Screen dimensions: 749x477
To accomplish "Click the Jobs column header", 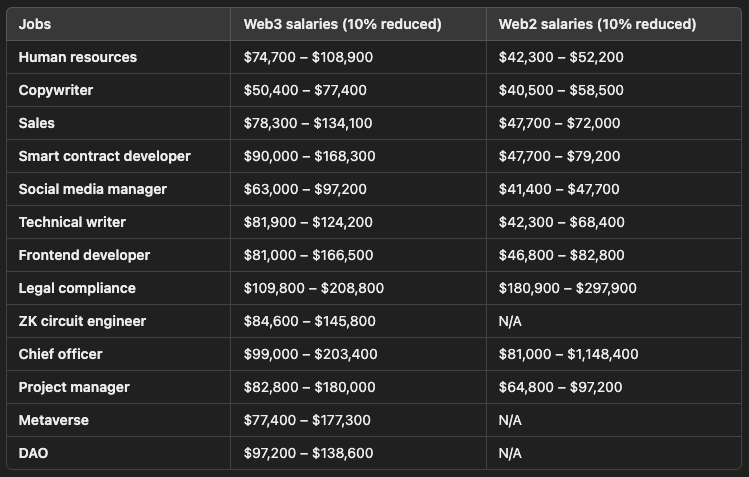I will [34, 24].
